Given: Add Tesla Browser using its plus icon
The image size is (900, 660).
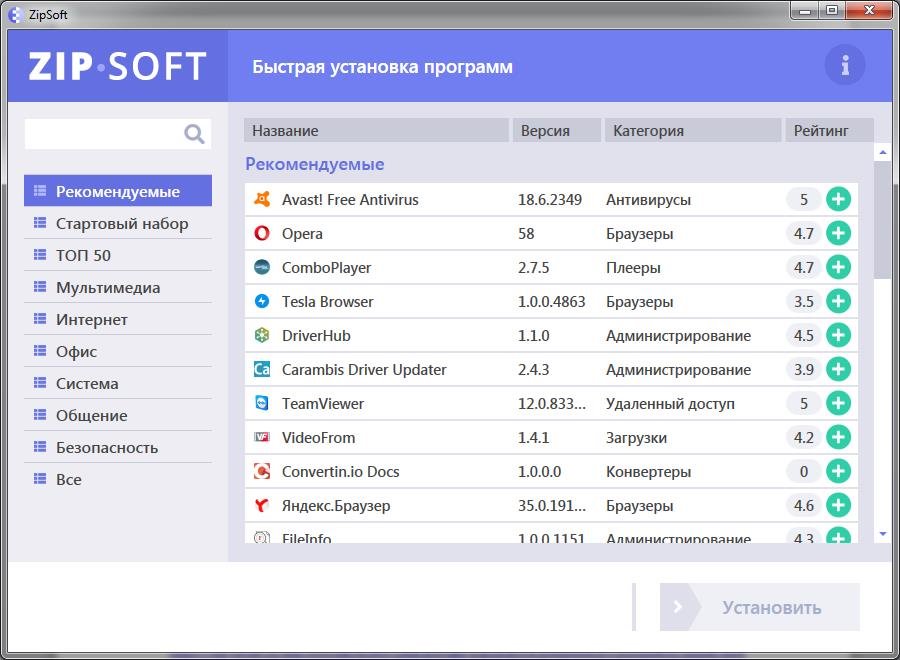Looking at the screenshot, I should [838, 301].
